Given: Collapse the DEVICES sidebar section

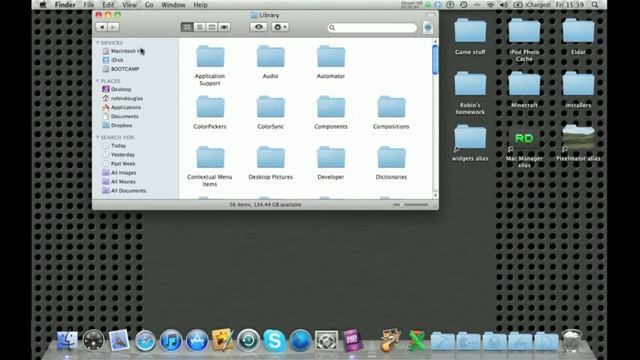Looking at the screenshot, I should [x=98, y=42].
